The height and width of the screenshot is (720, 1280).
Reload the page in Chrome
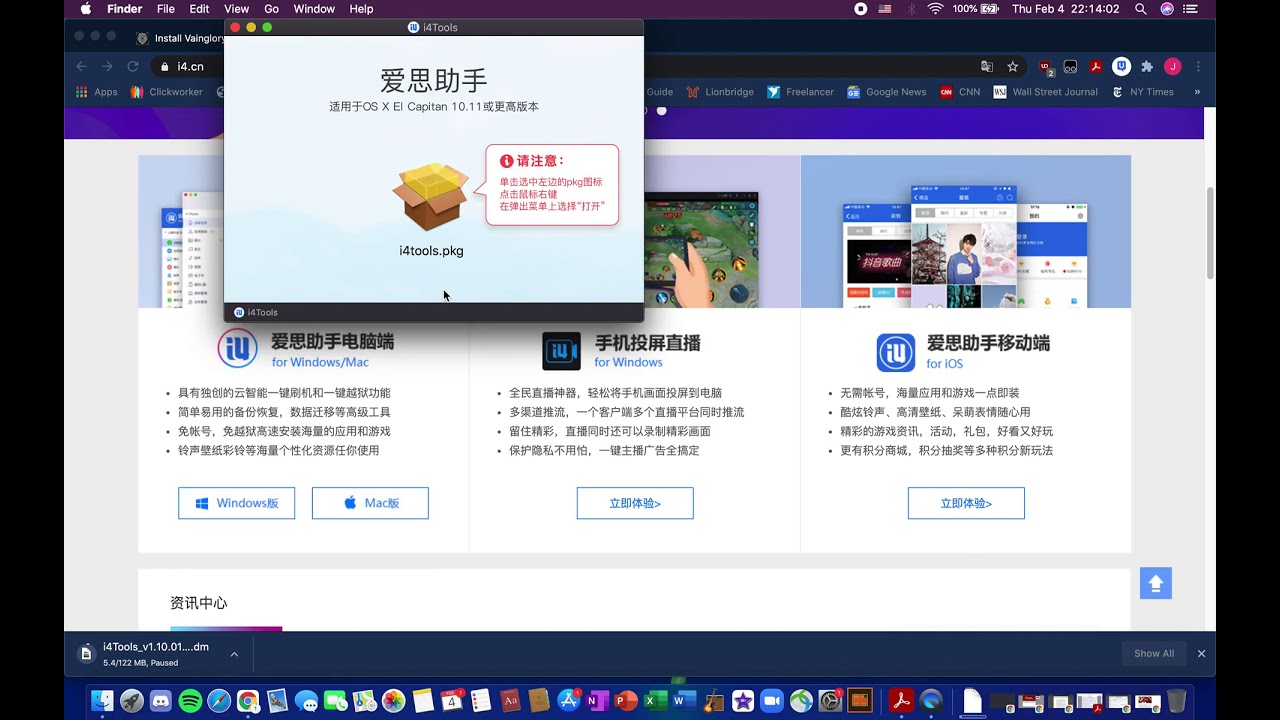click(132, 66)
